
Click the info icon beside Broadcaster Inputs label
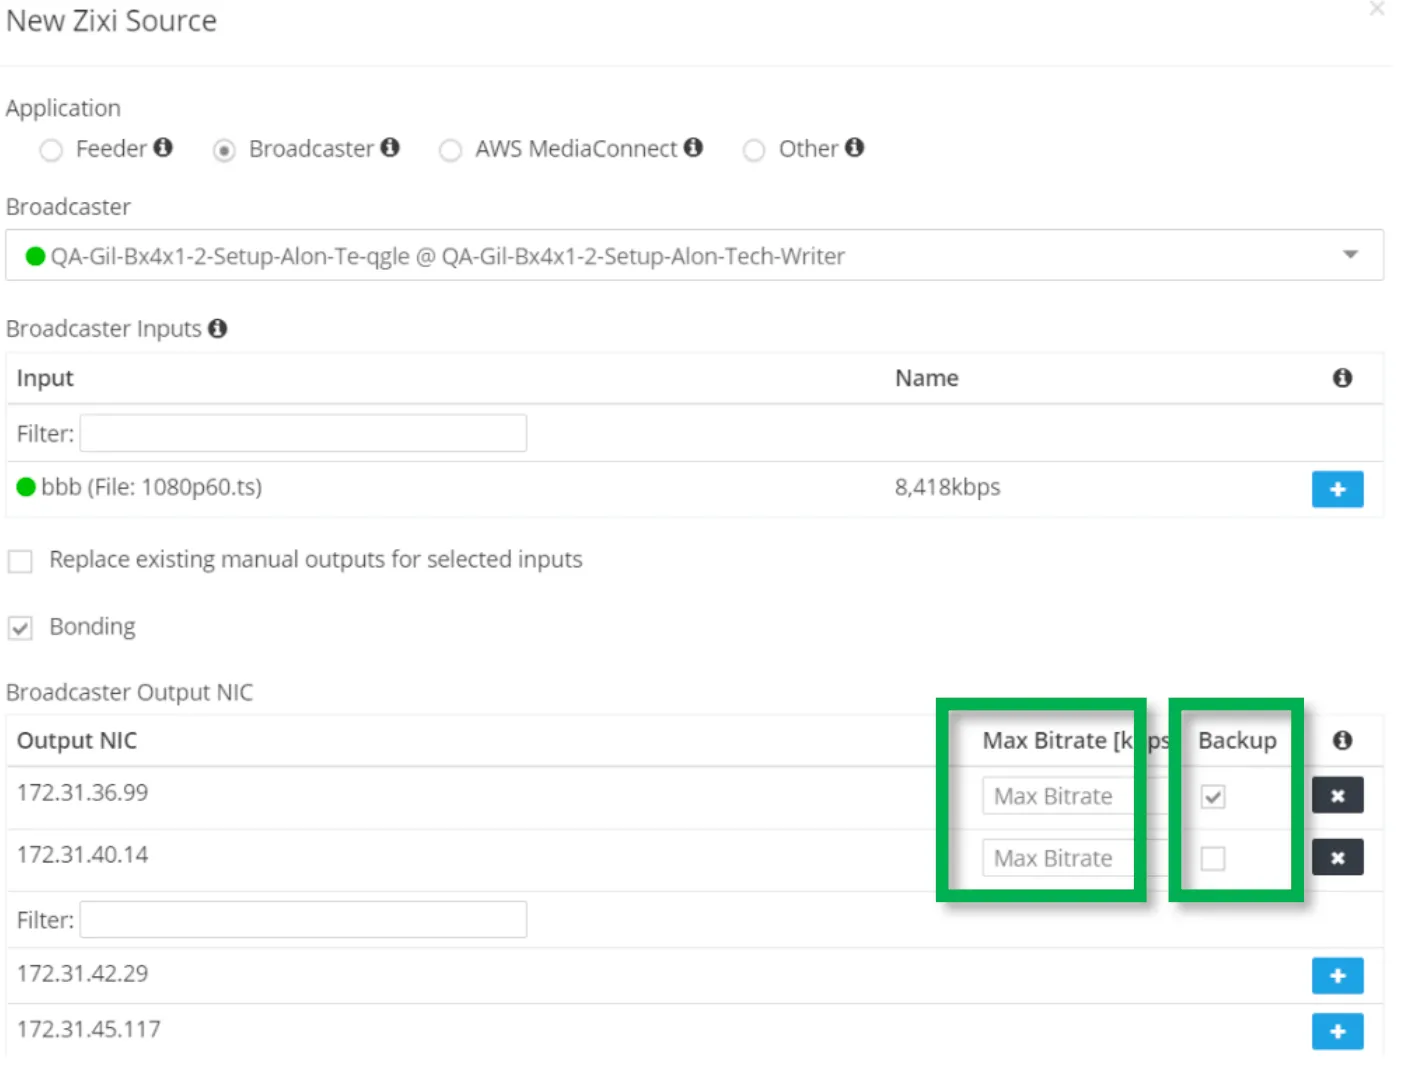tap(217, 328)
